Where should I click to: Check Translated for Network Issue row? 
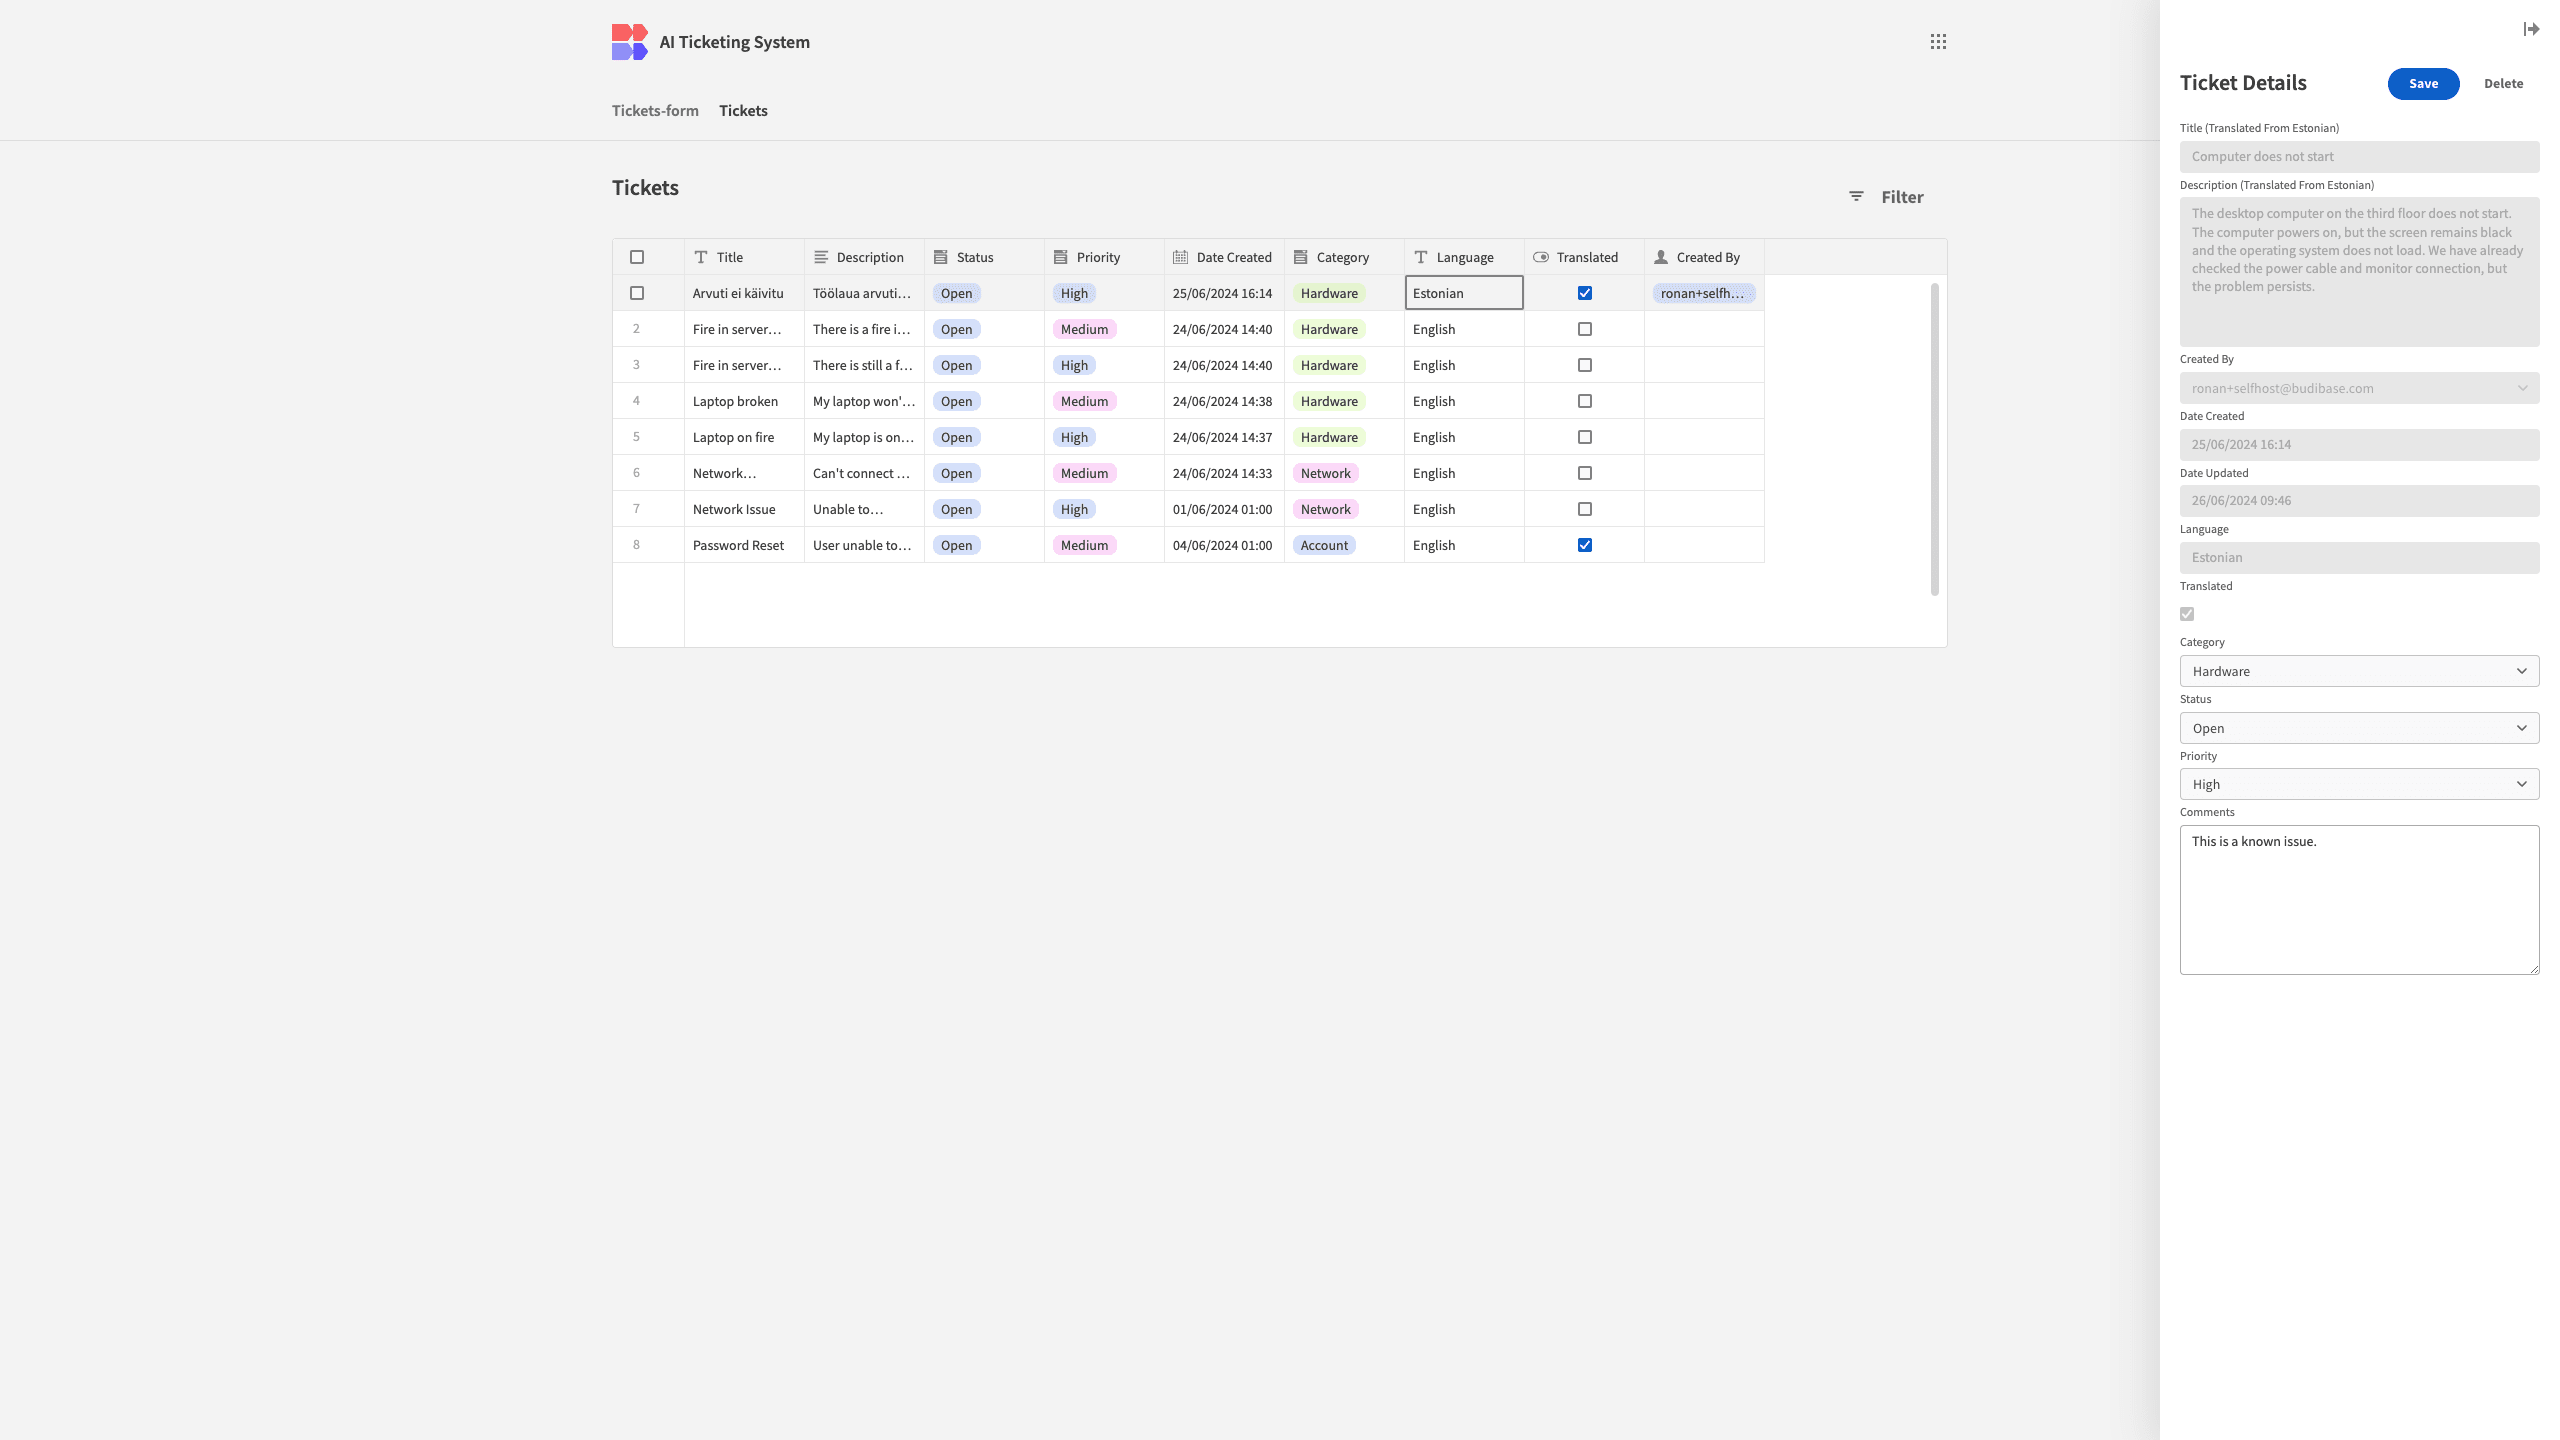pyautogui.click(x=1585, y=509)
